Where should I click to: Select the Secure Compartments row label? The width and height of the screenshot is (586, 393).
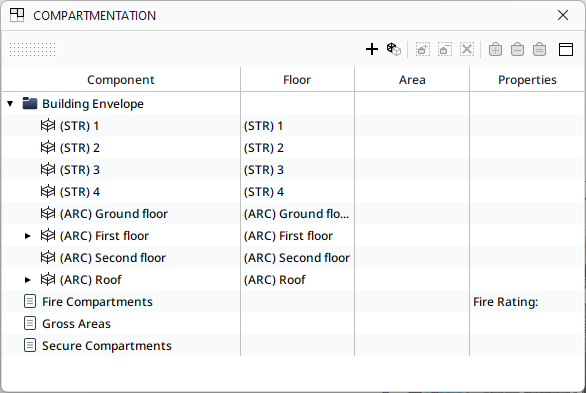click(107, 346)
